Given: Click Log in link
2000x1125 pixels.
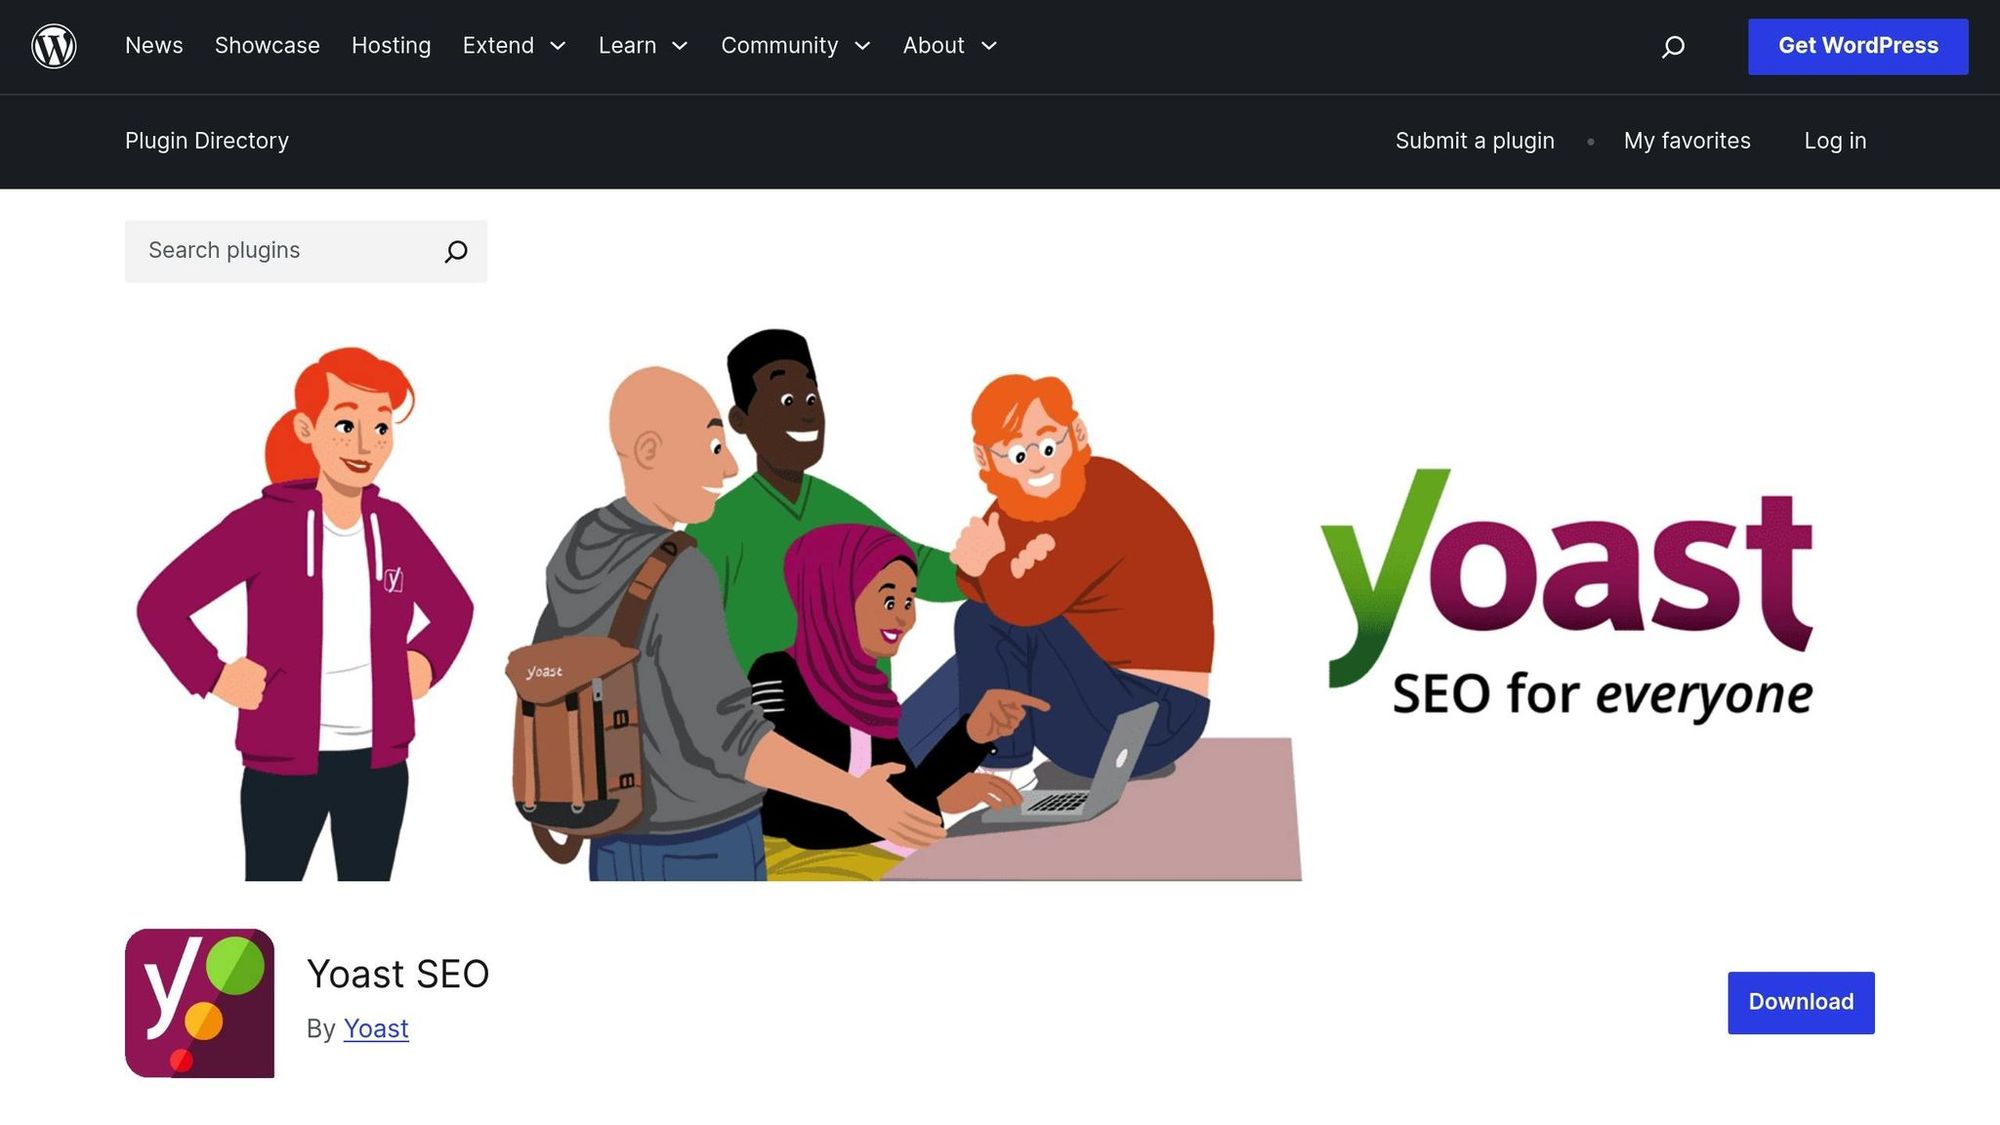Looking at the screenshot, I should [x=1834, y=141].
